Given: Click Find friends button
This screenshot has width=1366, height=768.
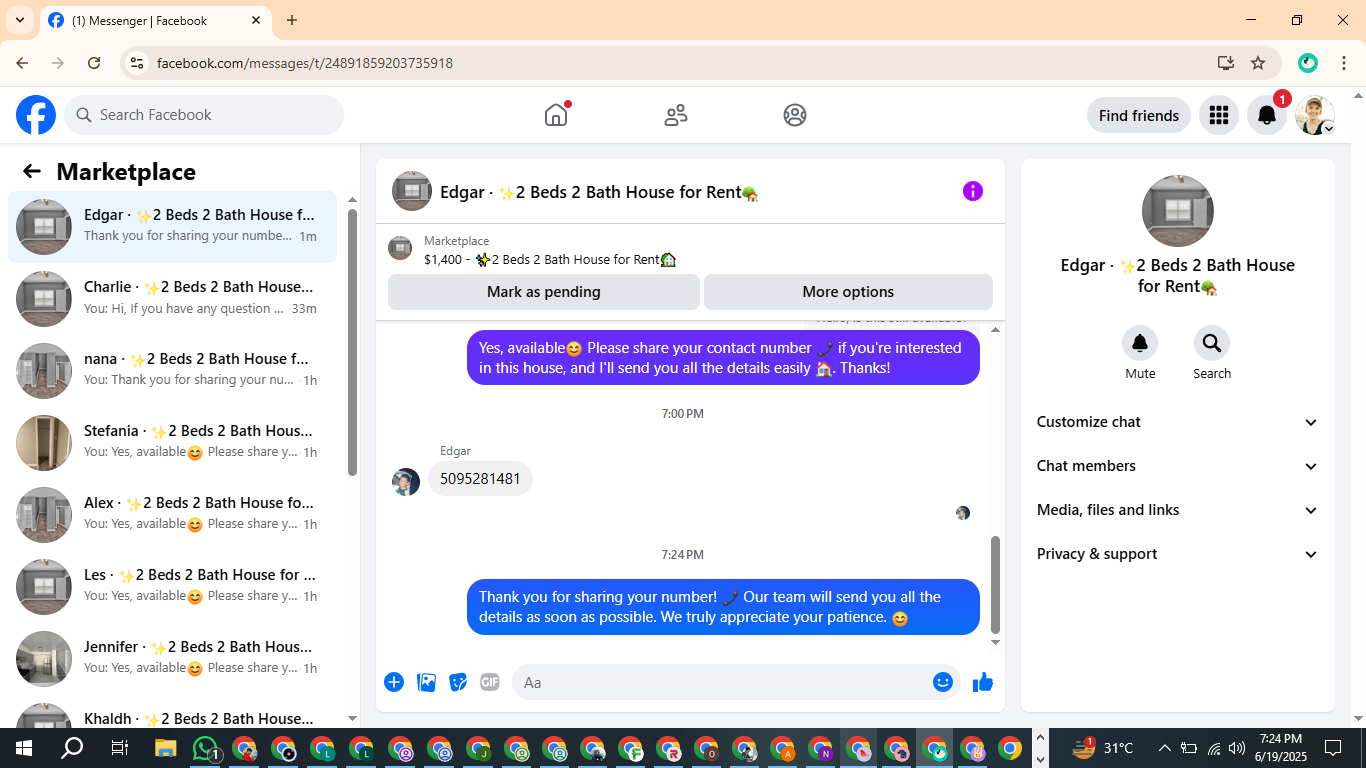Looking at the screenshot, I should tap(1139, 115).
